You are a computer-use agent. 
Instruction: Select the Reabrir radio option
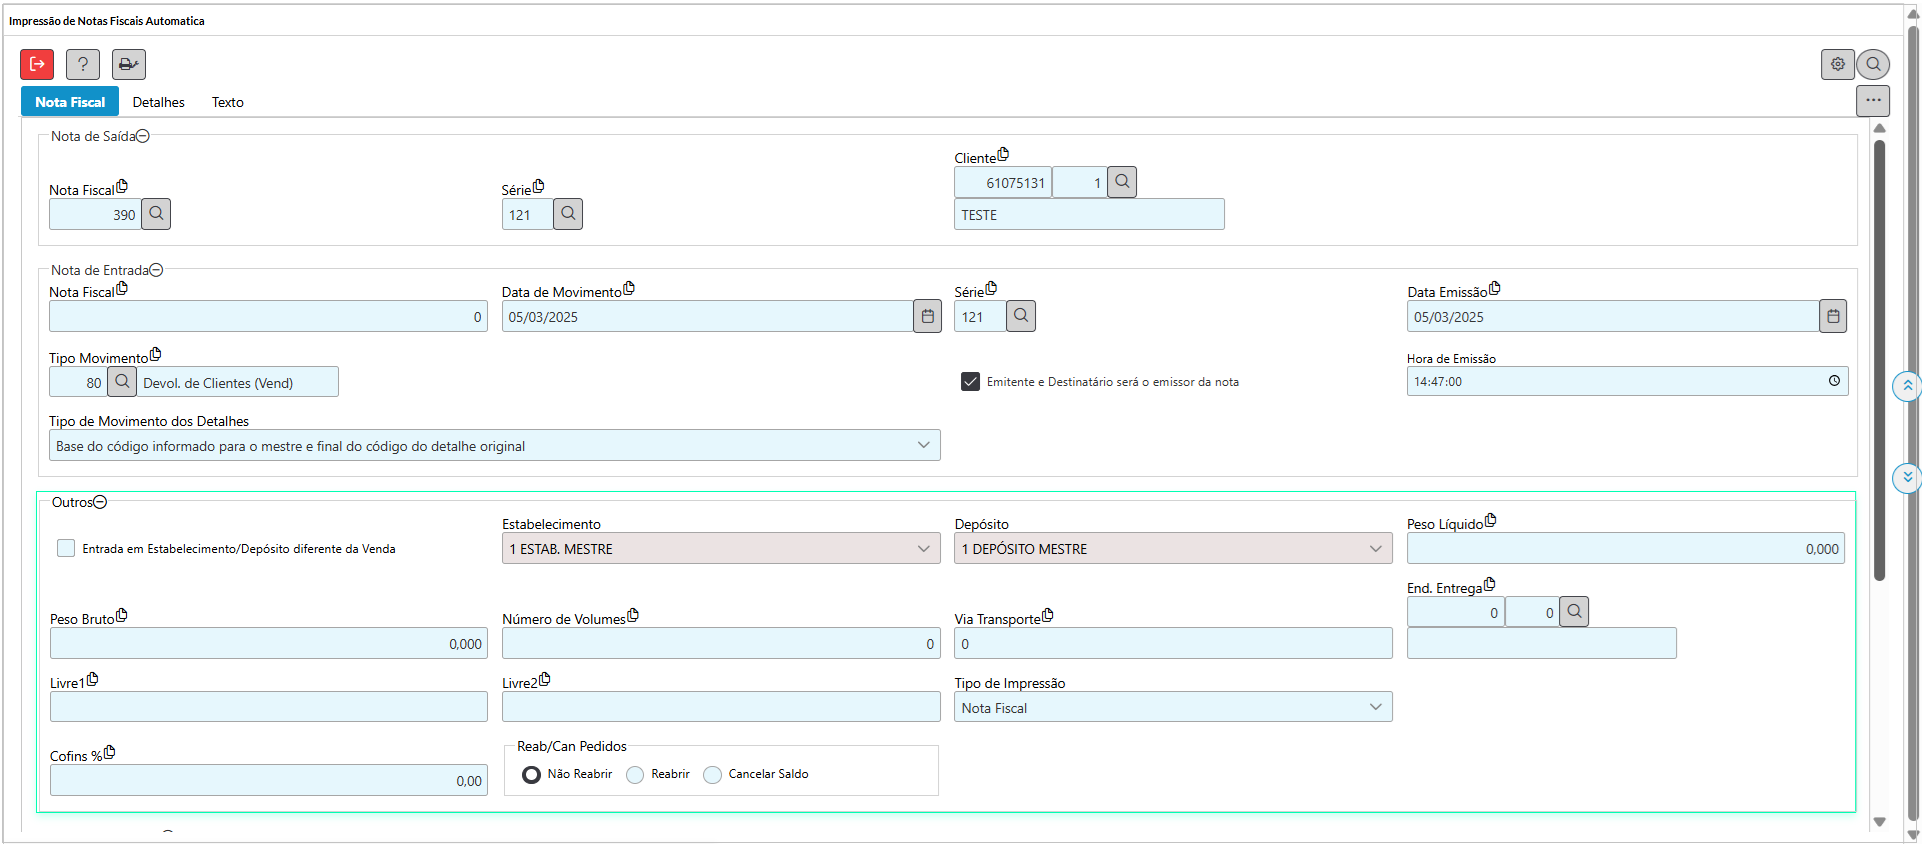tap(635, 775)
